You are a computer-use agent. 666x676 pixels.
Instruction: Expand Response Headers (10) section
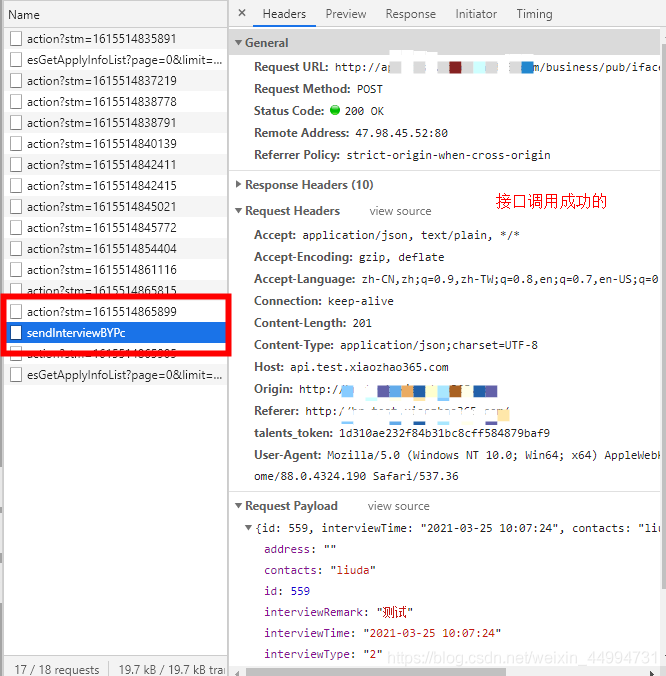tap(238, 185)
